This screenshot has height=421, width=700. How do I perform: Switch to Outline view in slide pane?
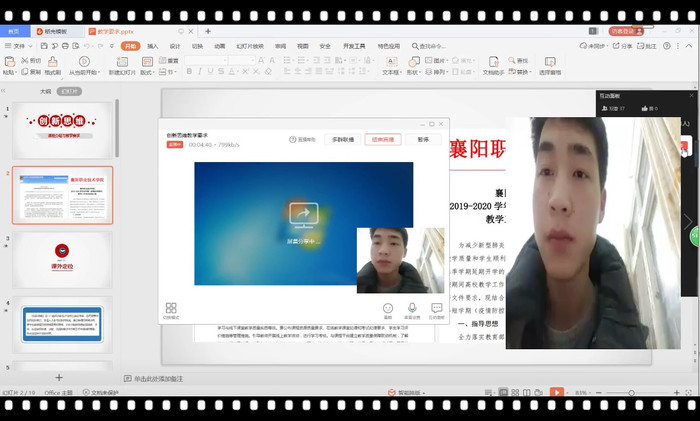(46, 92)
